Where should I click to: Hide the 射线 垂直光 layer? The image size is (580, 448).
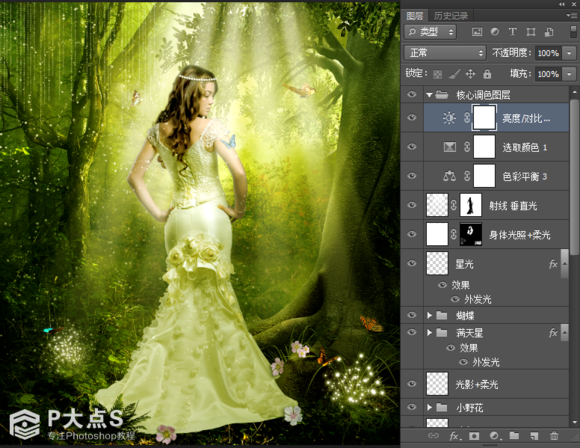click(412, 205)
